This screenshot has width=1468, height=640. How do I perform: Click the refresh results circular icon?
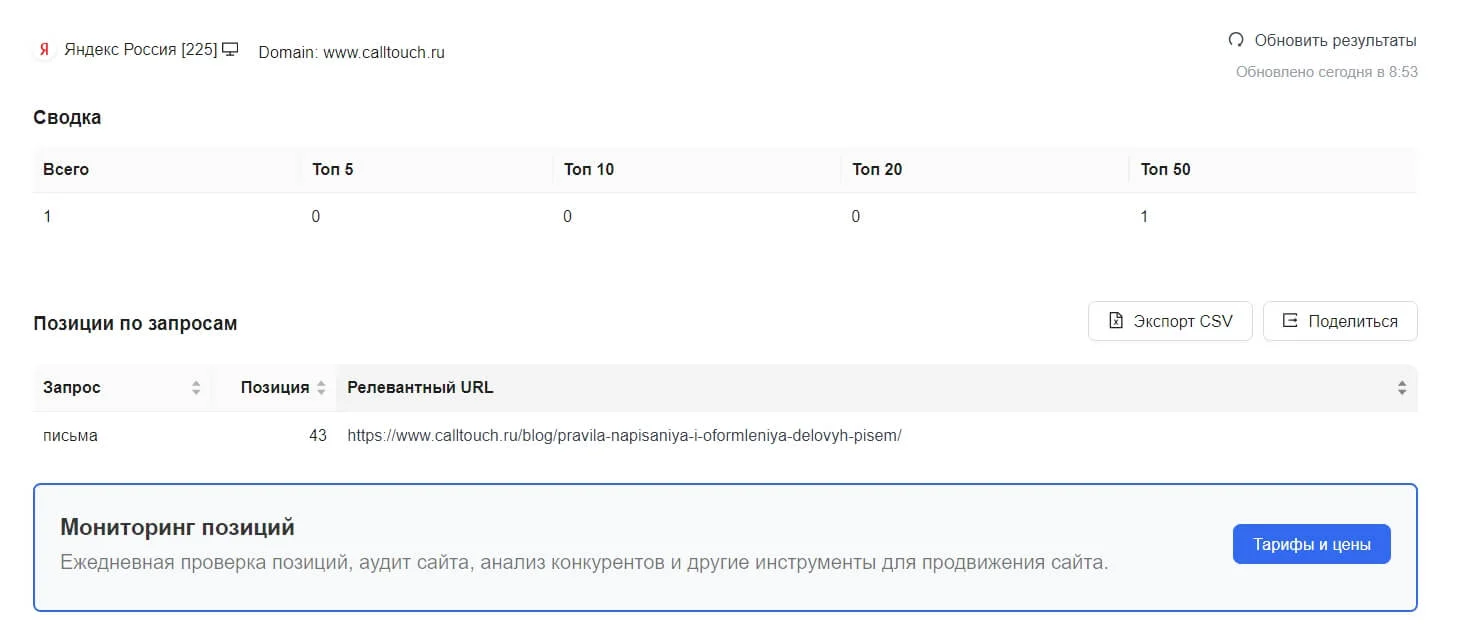tap(1236, 41)
